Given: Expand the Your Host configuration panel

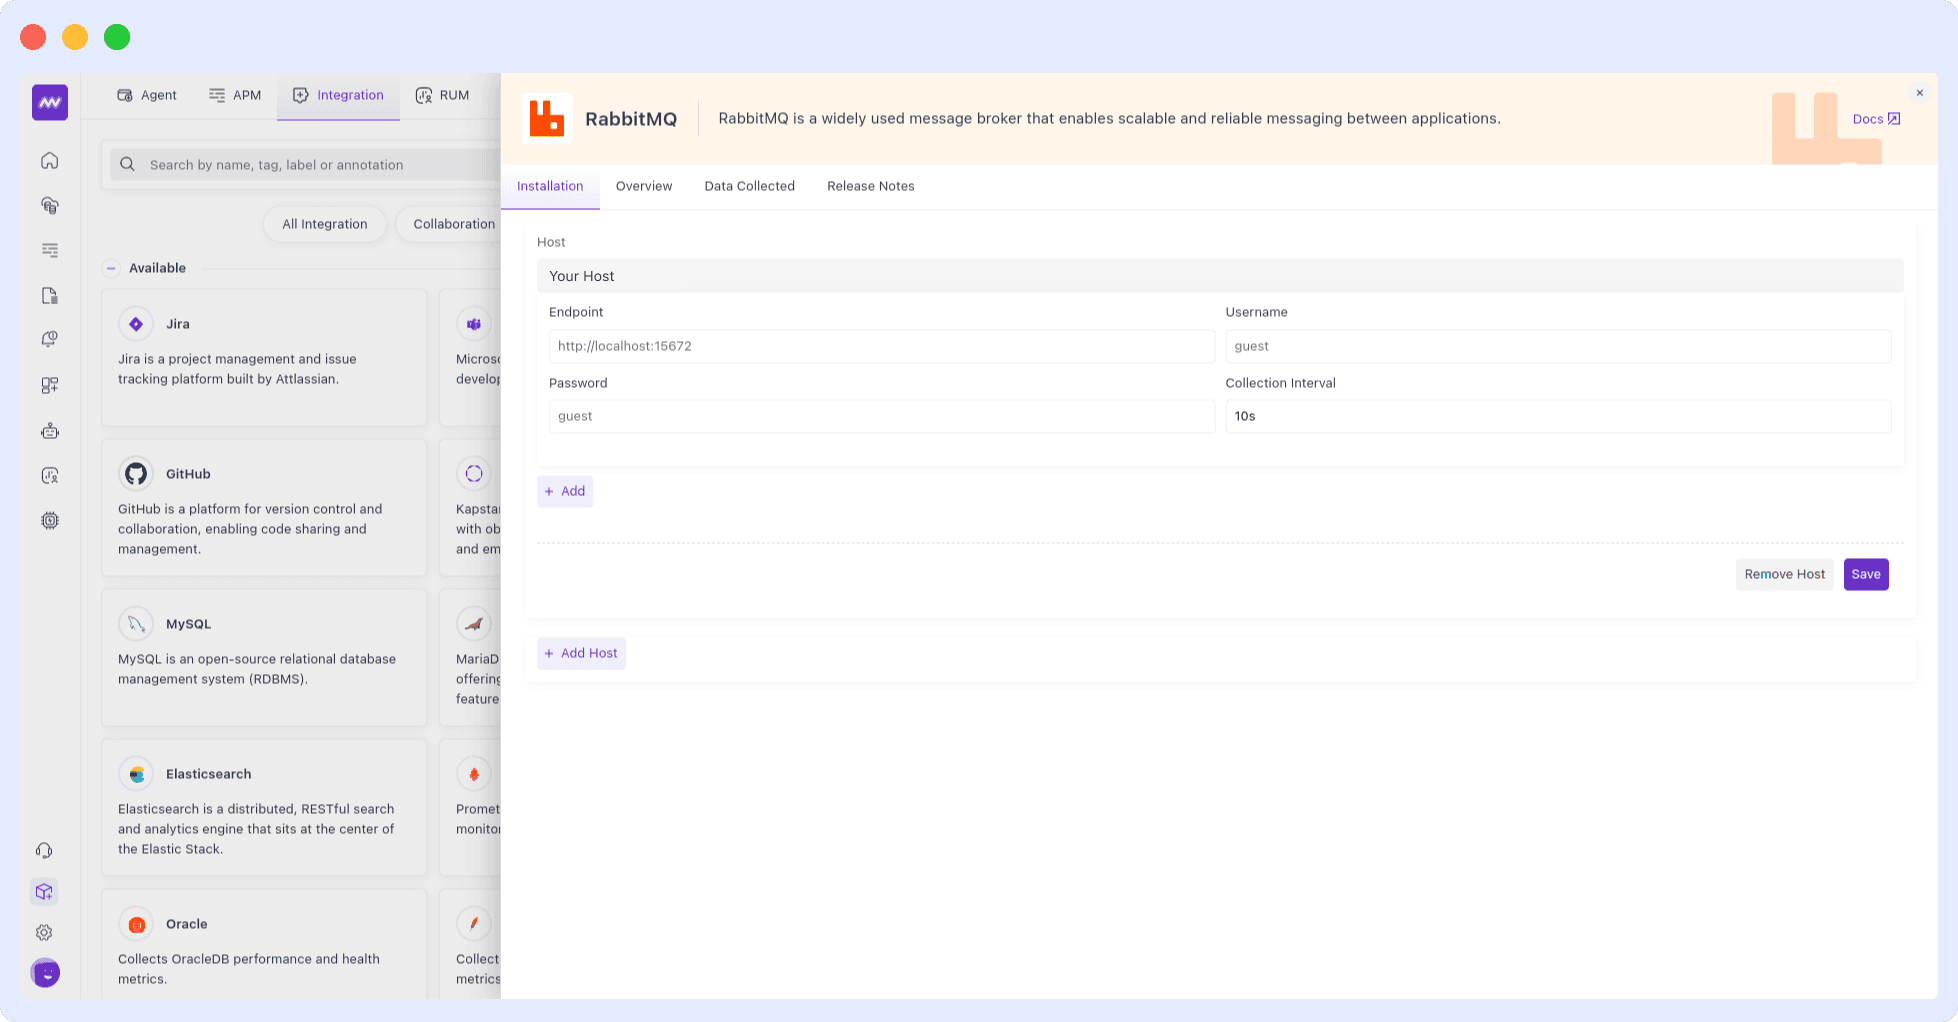Looking at the screenshot, I should pos(1218,275).
